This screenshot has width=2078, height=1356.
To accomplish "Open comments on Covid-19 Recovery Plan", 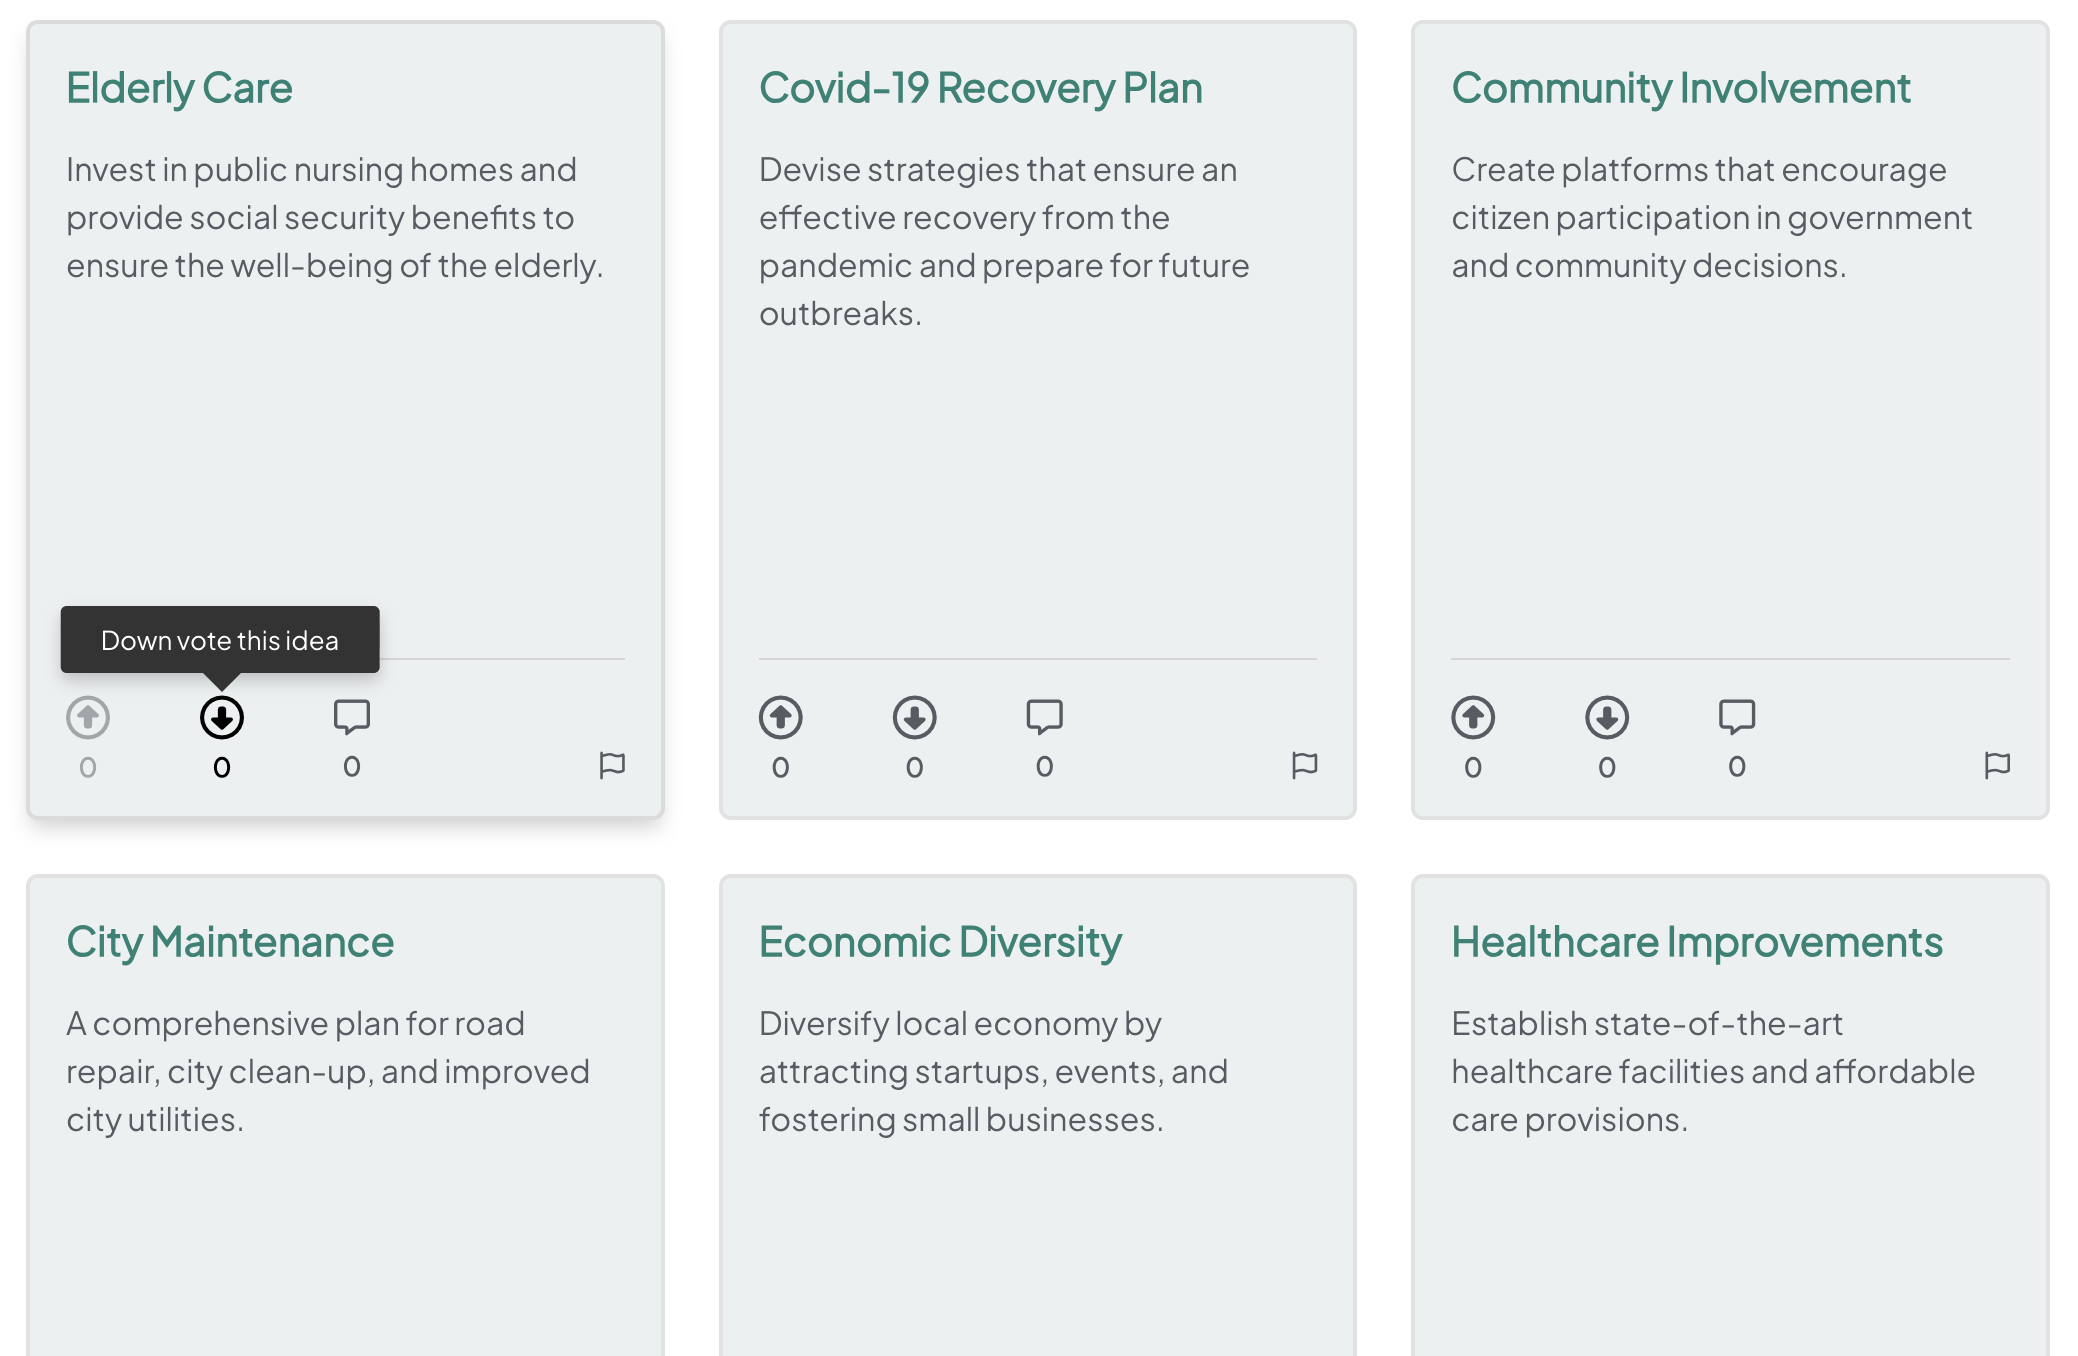I will tap(1044, 717).
